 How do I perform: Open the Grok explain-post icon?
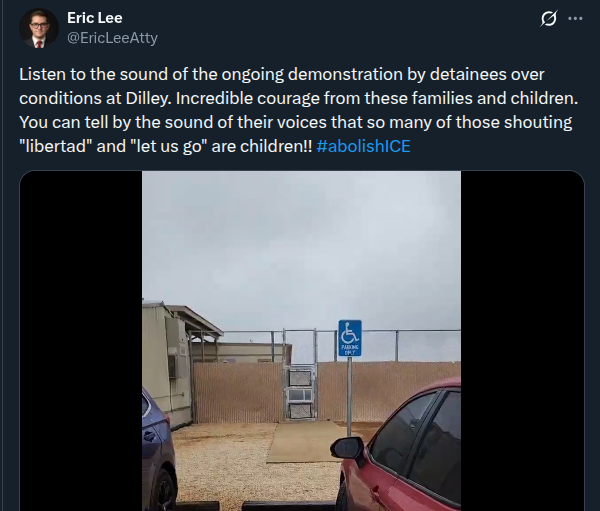point(548,18)
